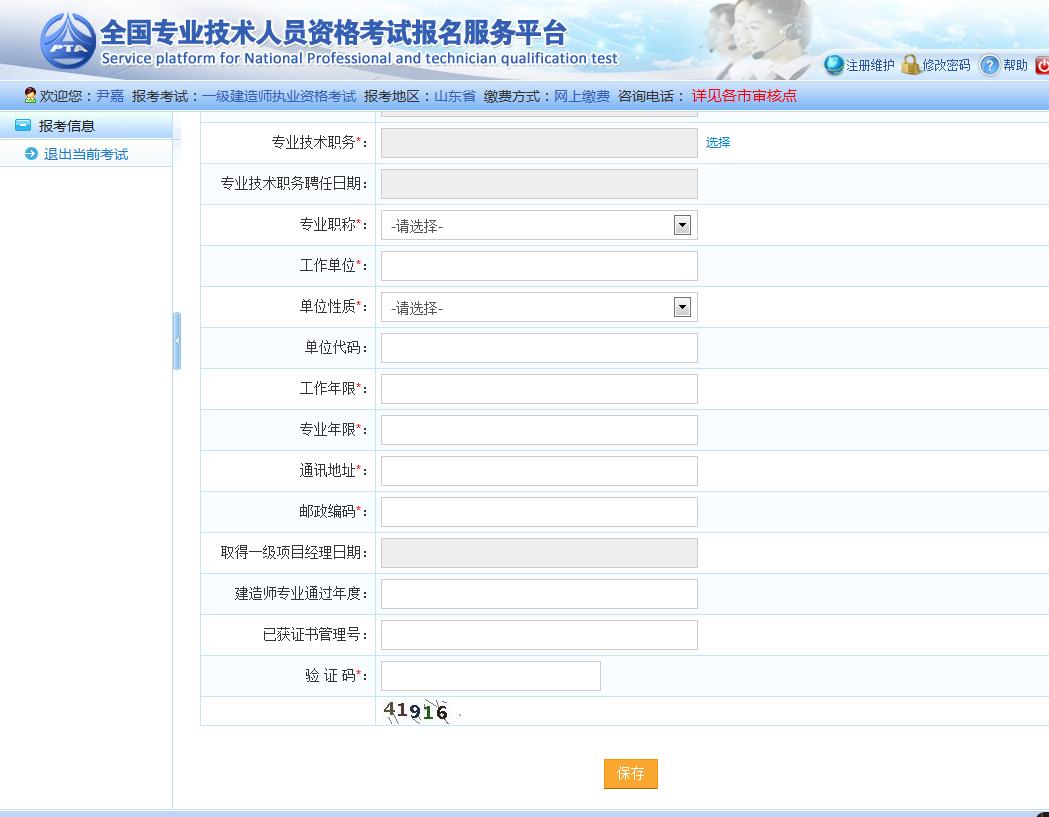The height and width of the screenshot is (817, 1049).
Task: Click the arrow icon beside 退出当前考试
Action: click(31, 154)
